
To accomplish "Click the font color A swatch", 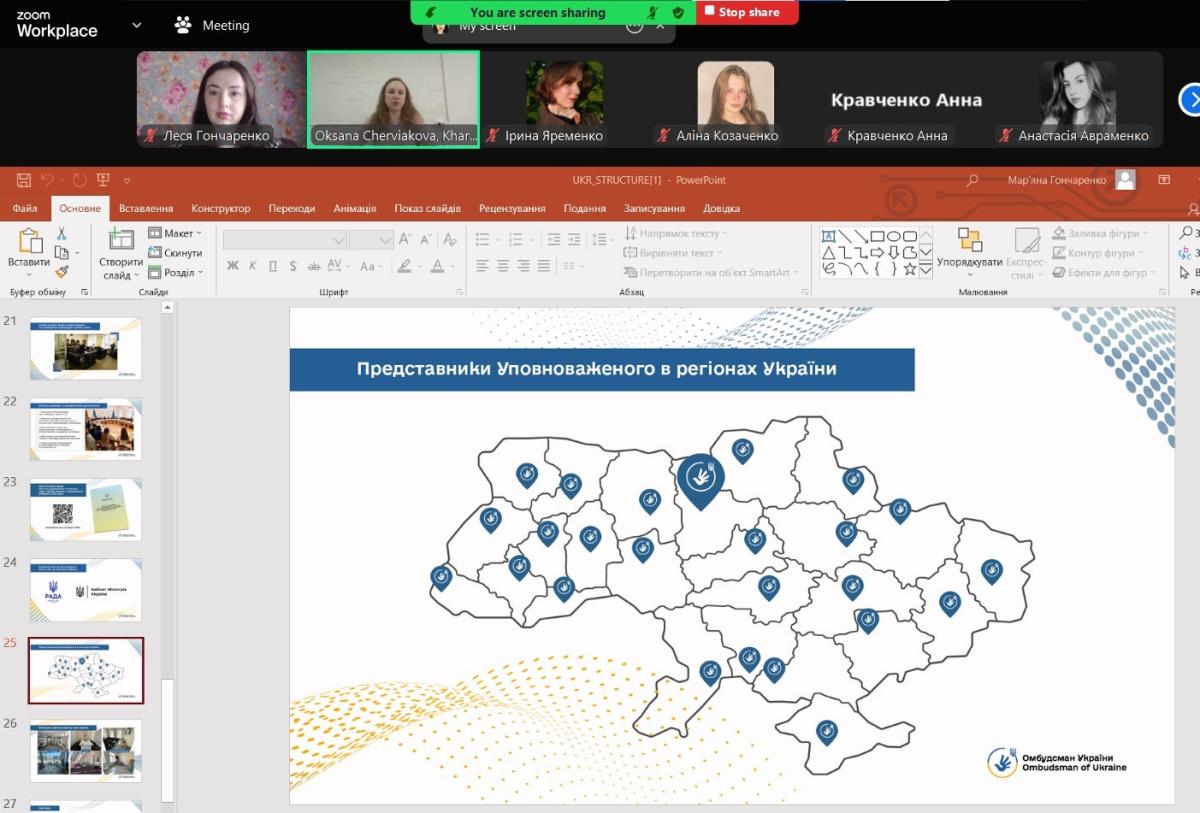I will pyautogui.click(x=437, y=266).
